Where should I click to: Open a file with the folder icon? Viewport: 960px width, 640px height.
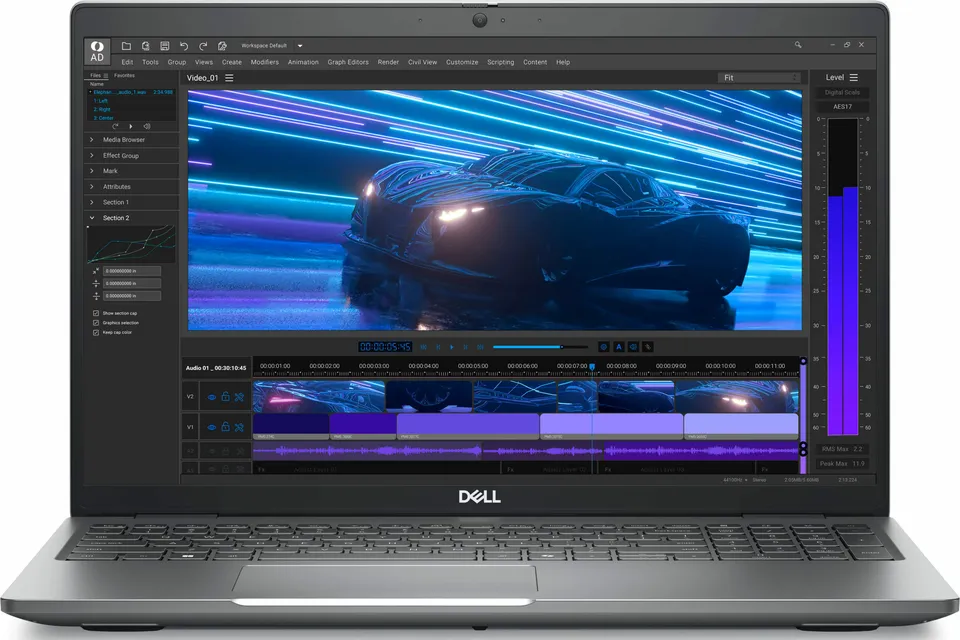pos(126,46)
